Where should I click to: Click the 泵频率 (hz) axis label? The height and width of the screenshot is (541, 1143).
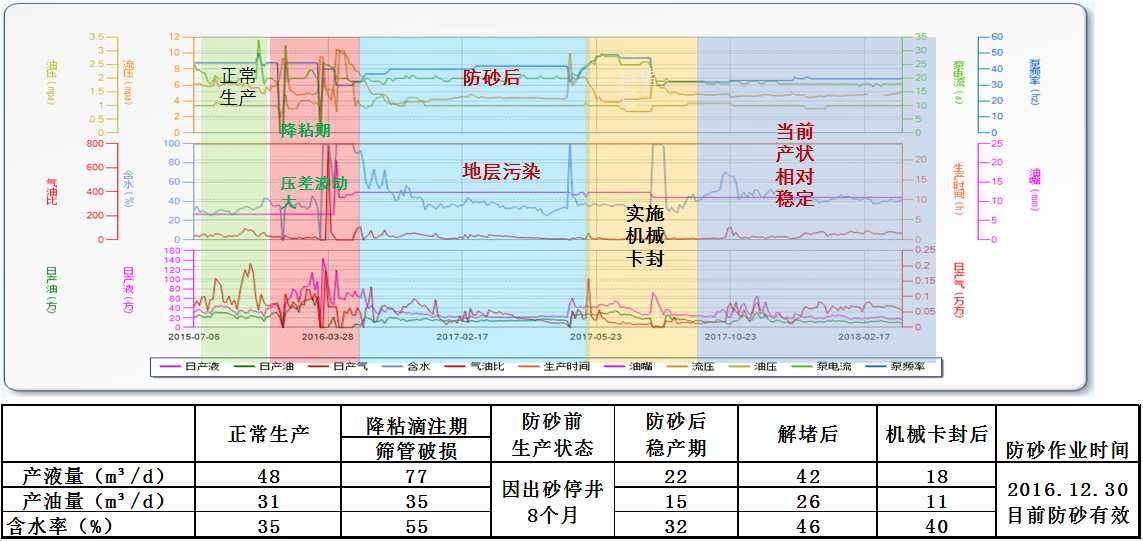pyautogui.click(x=1035, y=84)
